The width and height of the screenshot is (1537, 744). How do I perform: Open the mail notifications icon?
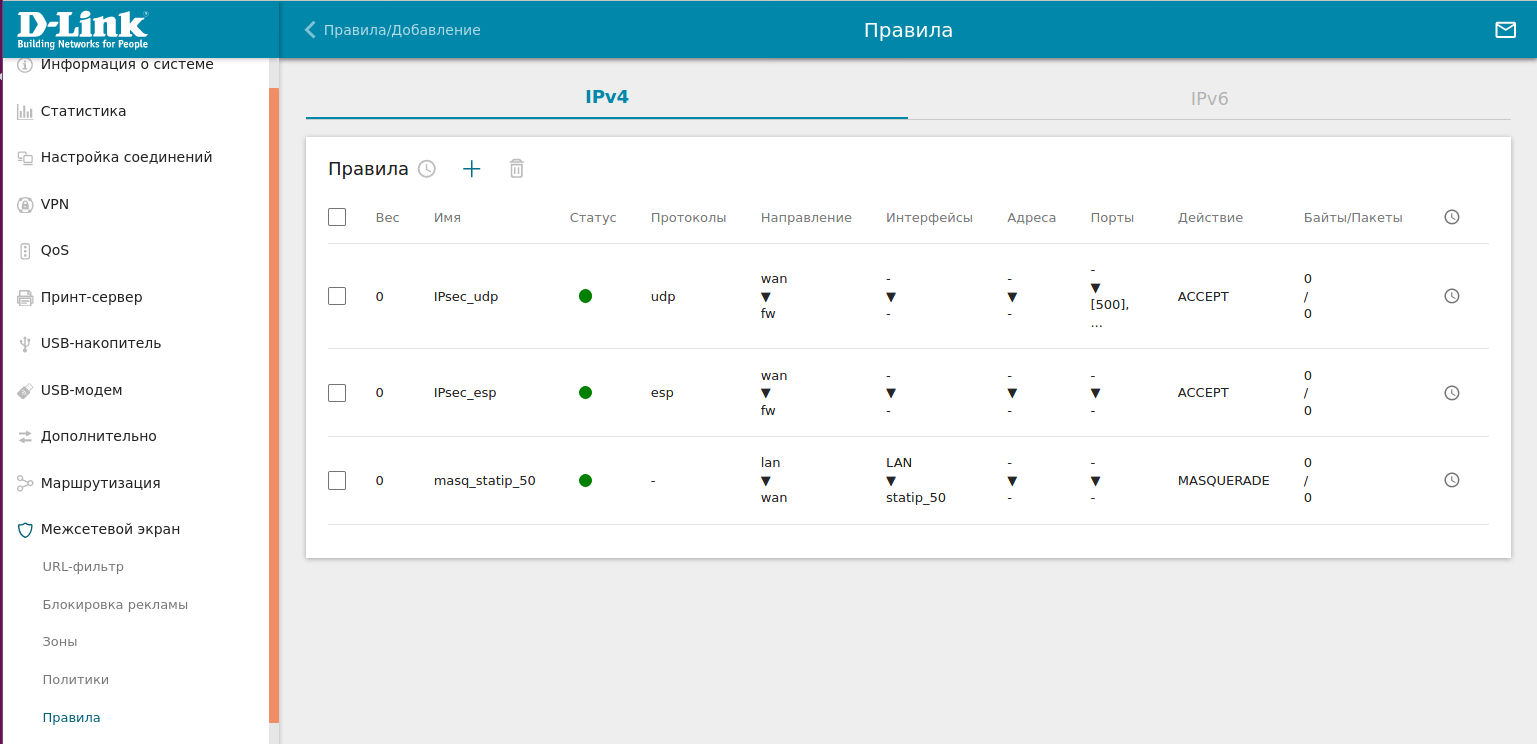click(x=1505, y=30)
